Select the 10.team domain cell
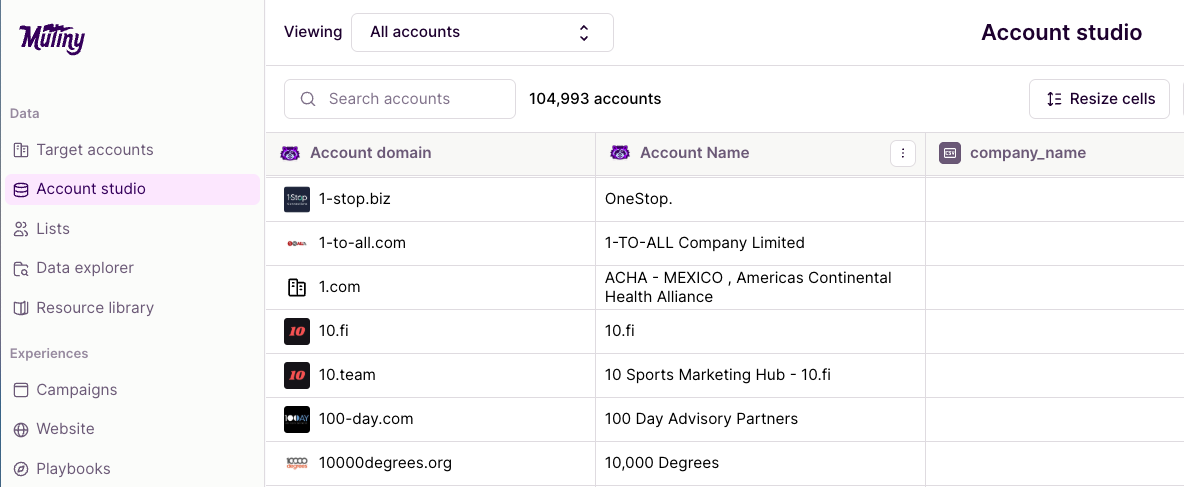 [430, 375]
